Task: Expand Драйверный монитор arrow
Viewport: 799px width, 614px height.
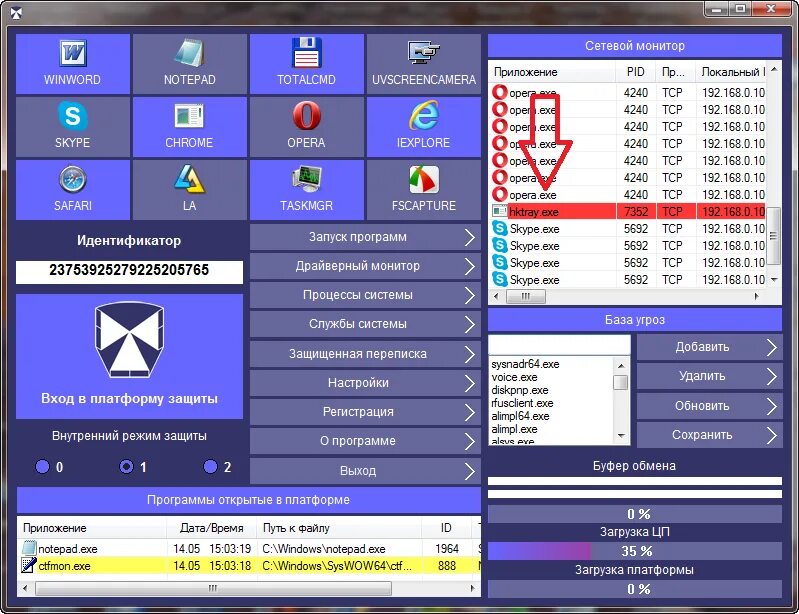Action: click(x=470, y=266)
